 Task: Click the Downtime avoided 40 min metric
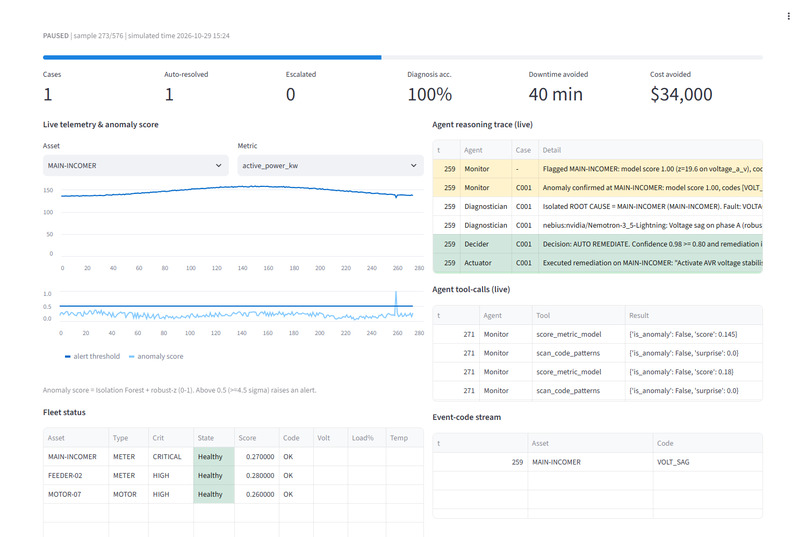558,88
